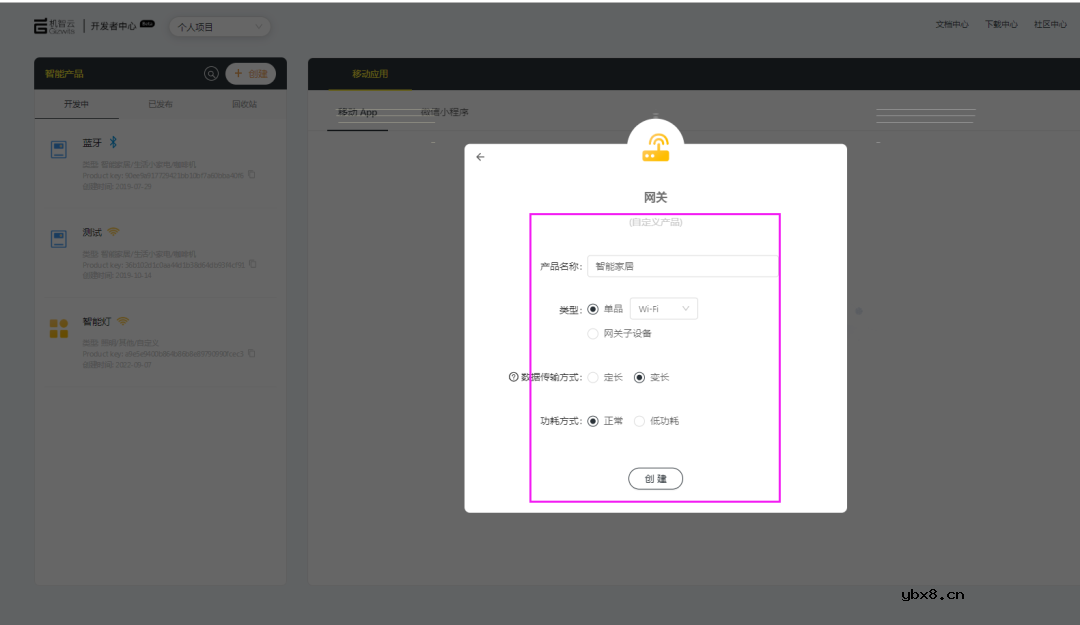Open the Wi-Fi type dropdown
Screen dimensions: 1080x625
tap(663, 308)
